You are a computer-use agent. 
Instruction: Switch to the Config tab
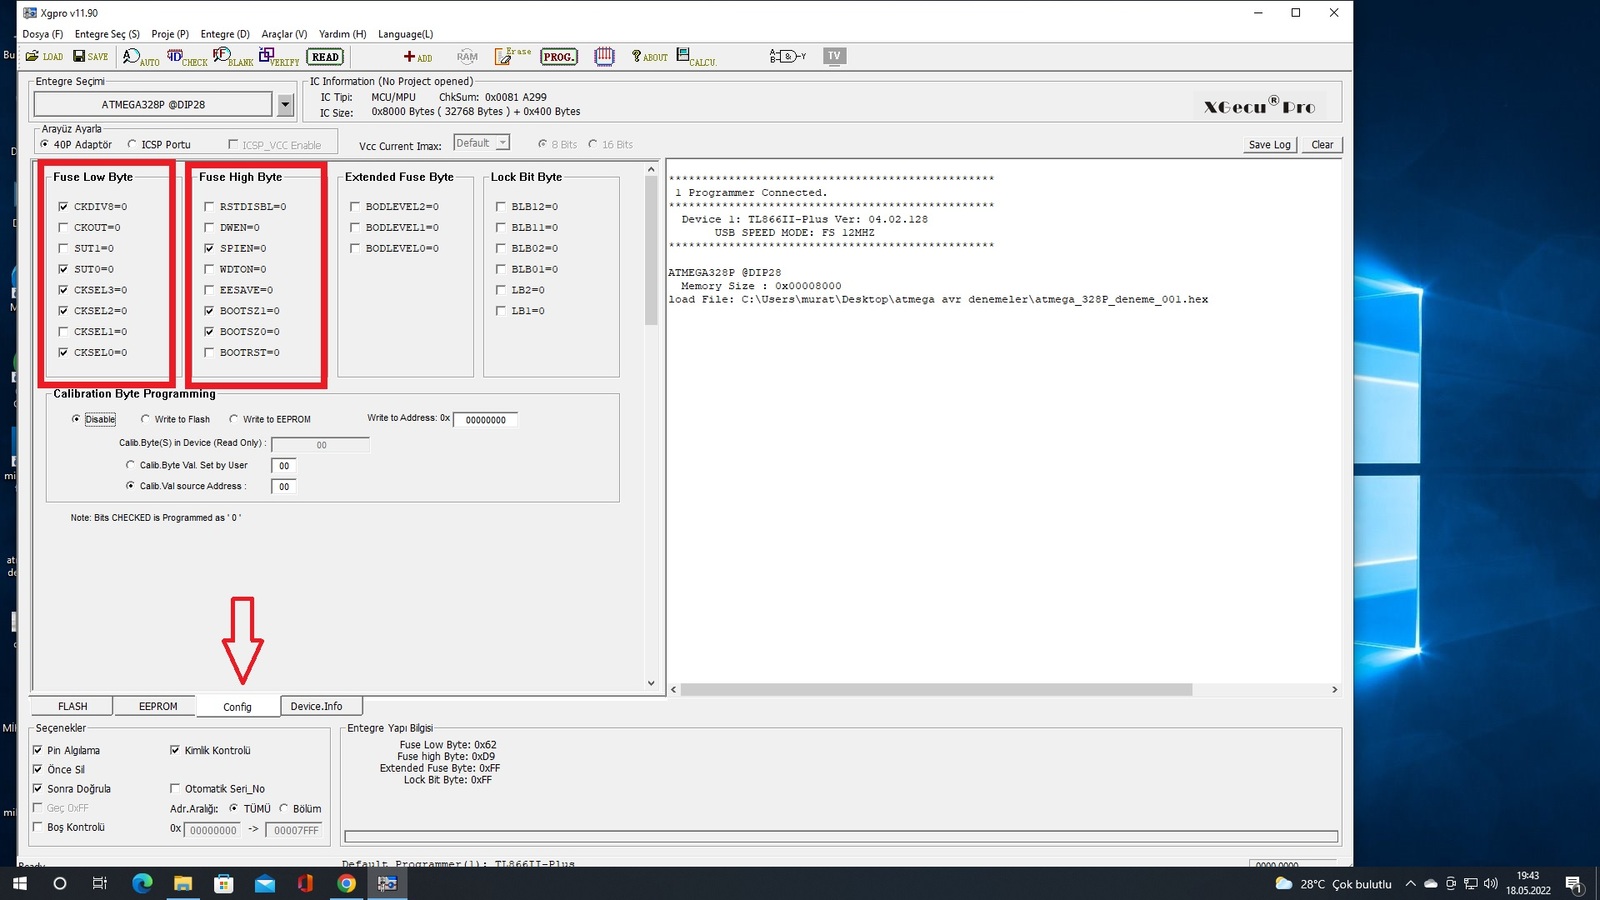click(237, 707)
